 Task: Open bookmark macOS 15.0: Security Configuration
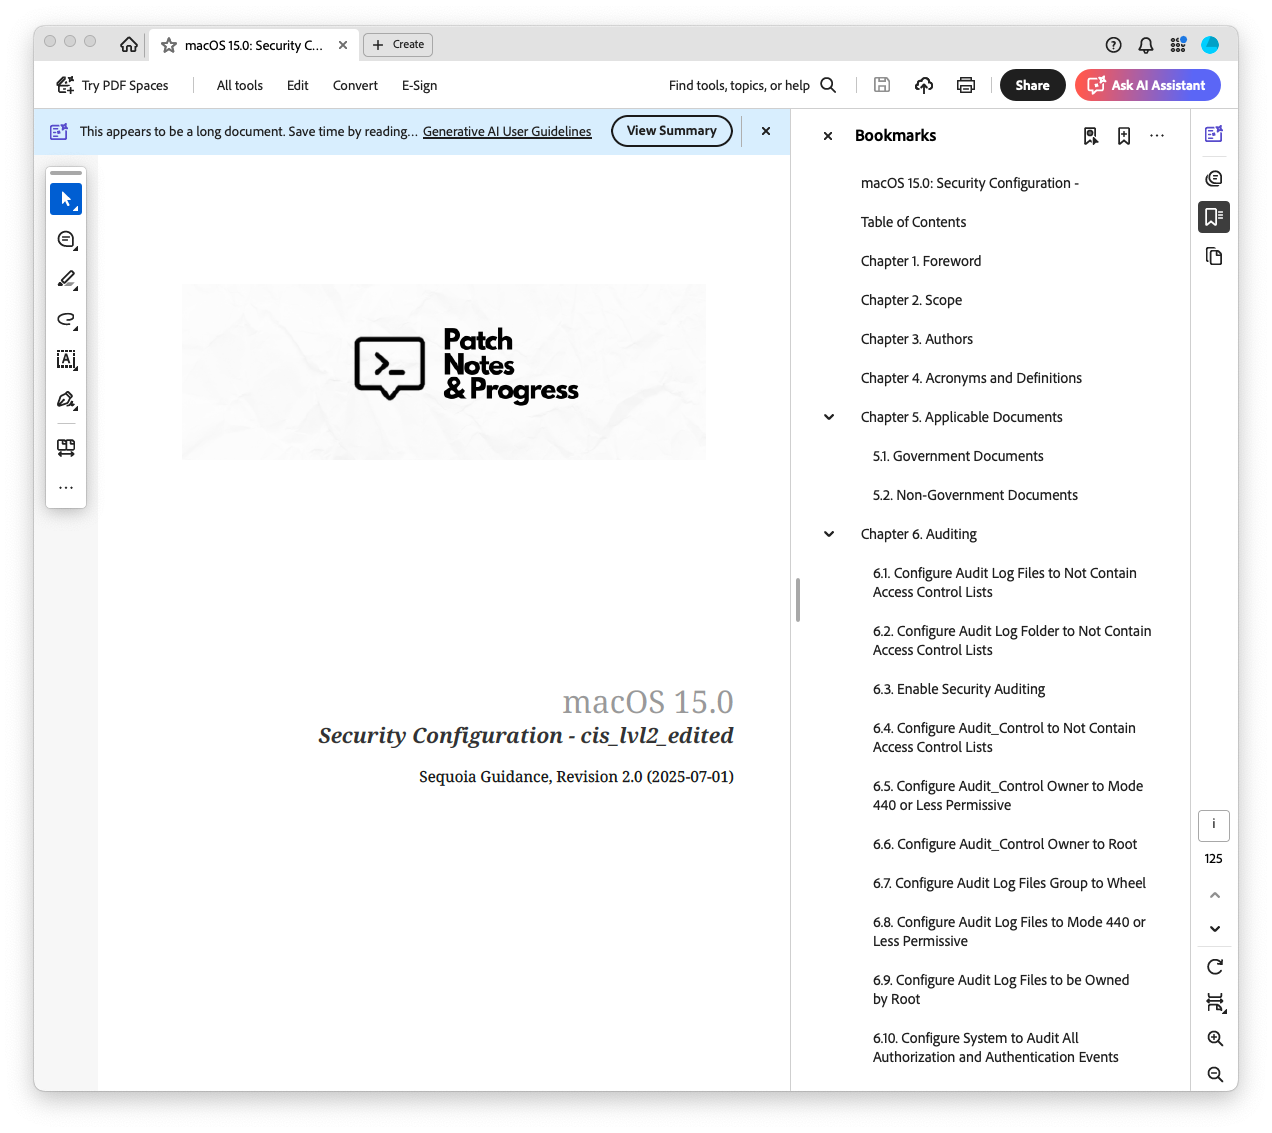969,183
